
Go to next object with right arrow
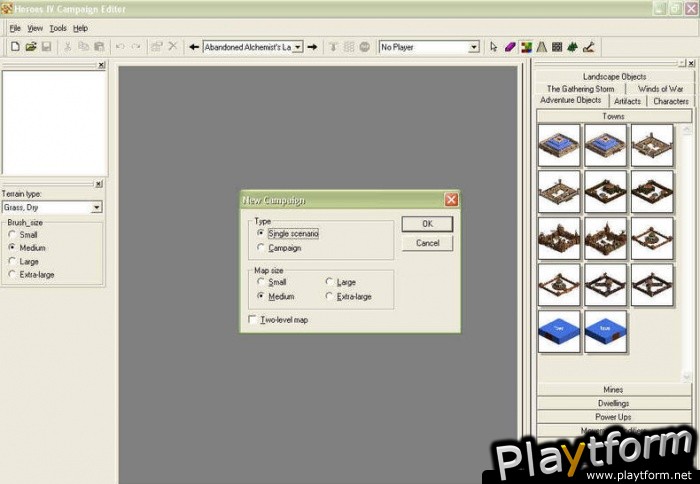[312, 47]
